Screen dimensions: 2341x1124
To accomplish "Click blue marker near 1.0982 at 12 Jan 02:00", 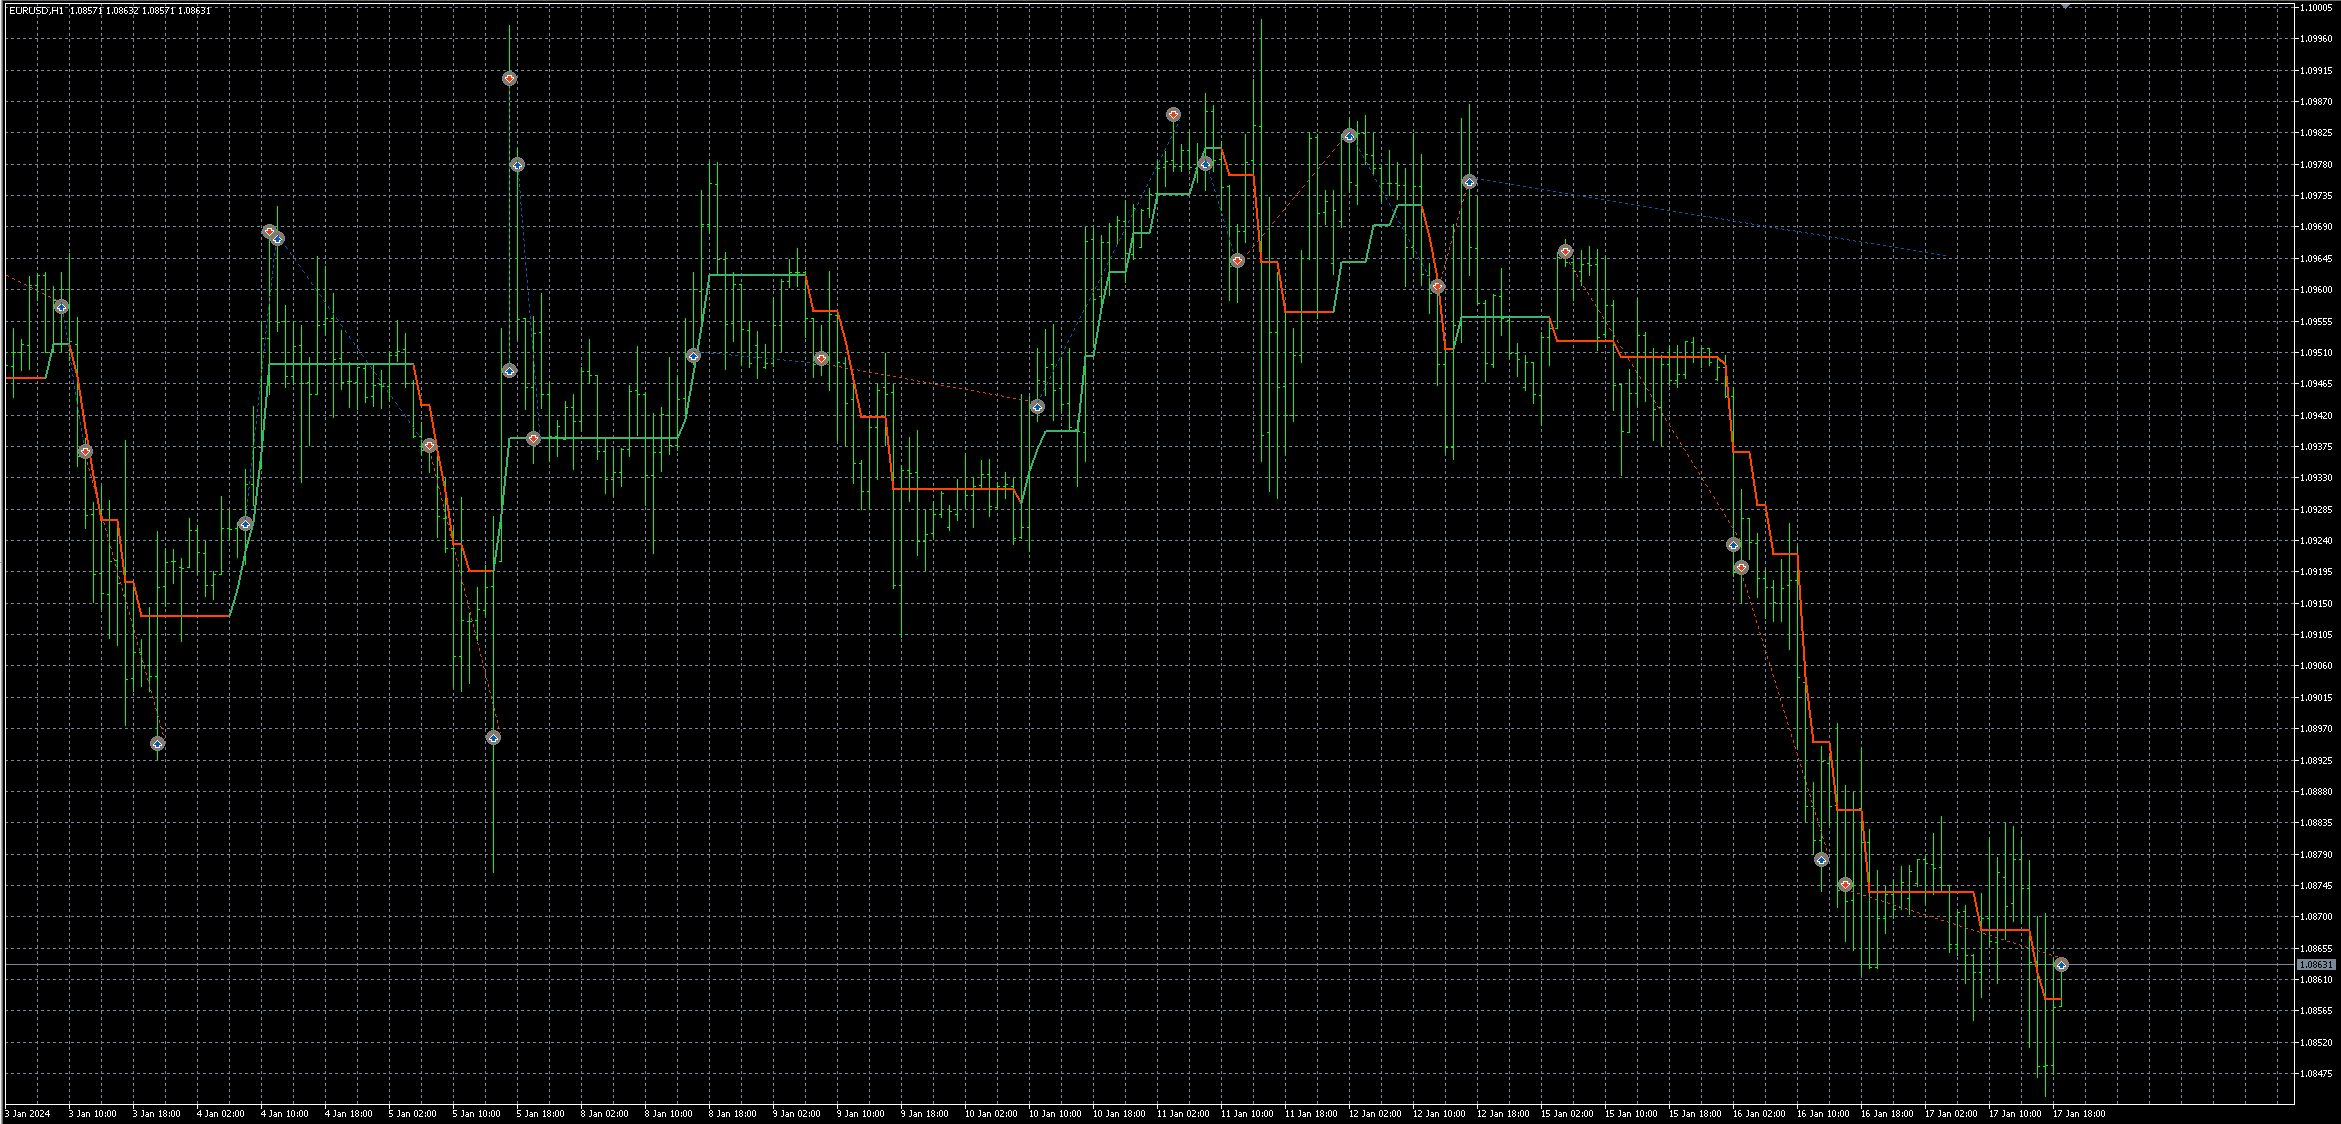I will (1349, 136).
